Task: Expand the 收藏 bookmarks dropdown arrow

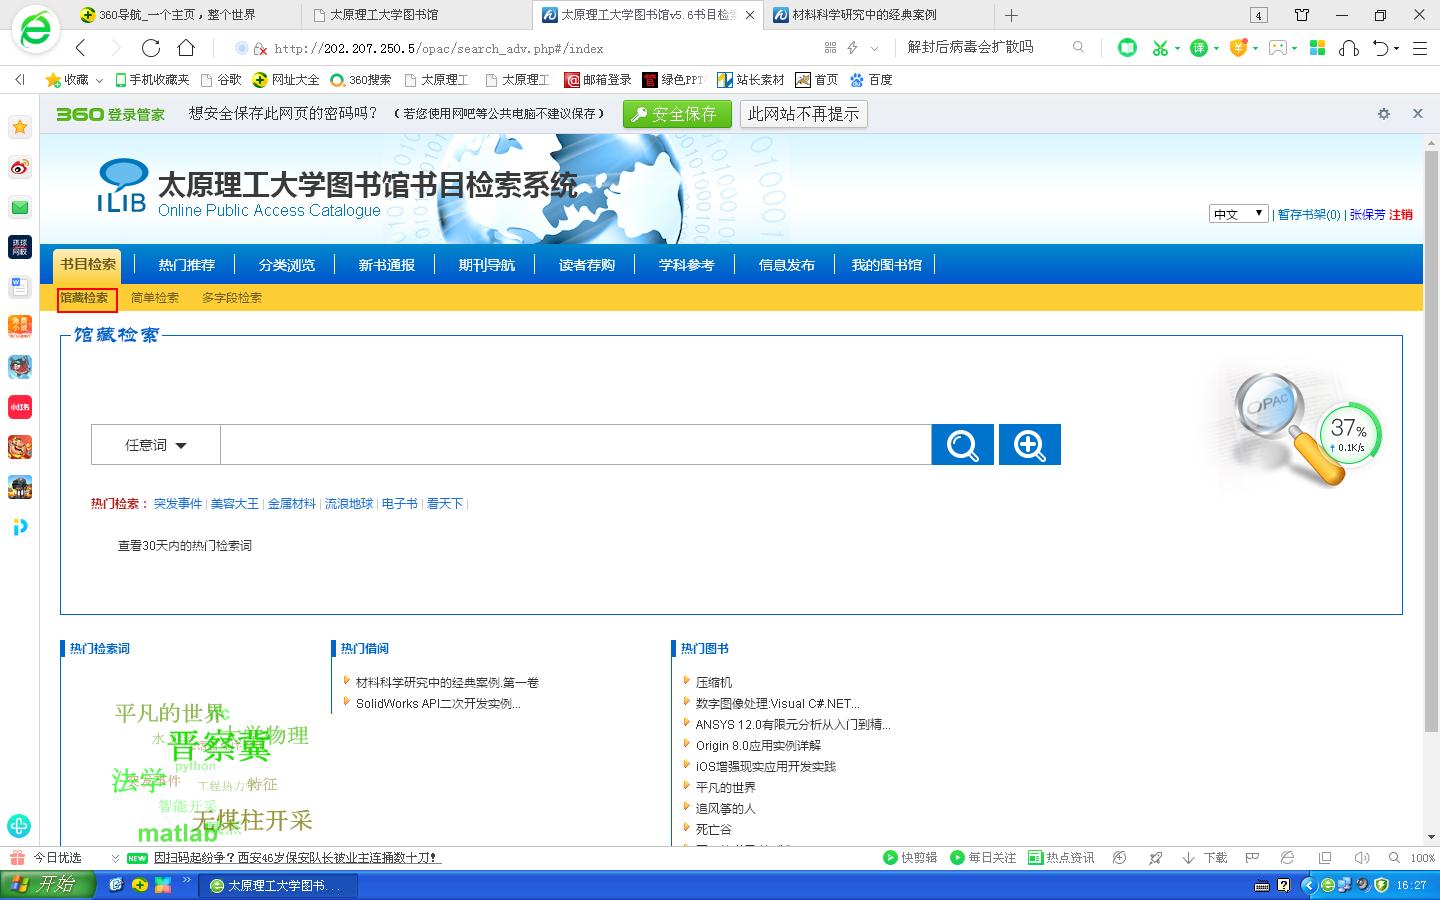Action: point(99,80)
